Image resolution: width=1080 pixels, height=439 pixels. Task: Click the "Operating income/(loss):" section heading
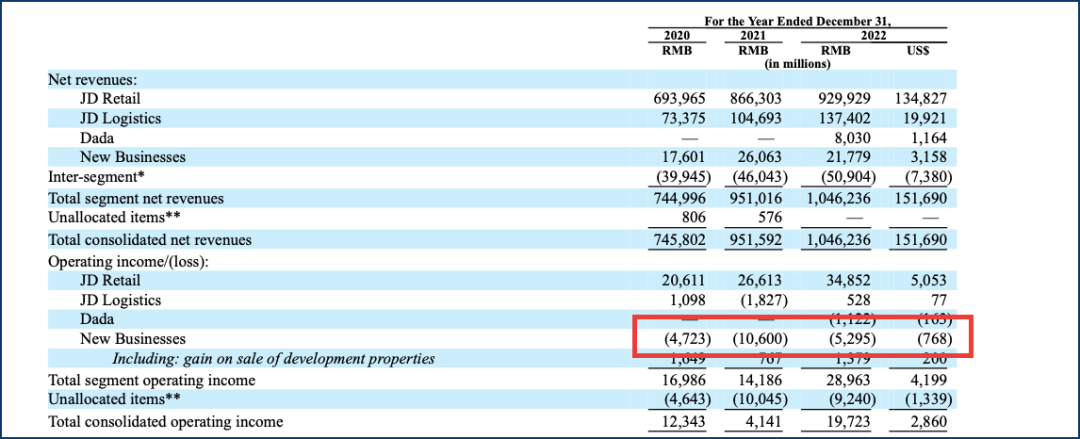(128, 260)
